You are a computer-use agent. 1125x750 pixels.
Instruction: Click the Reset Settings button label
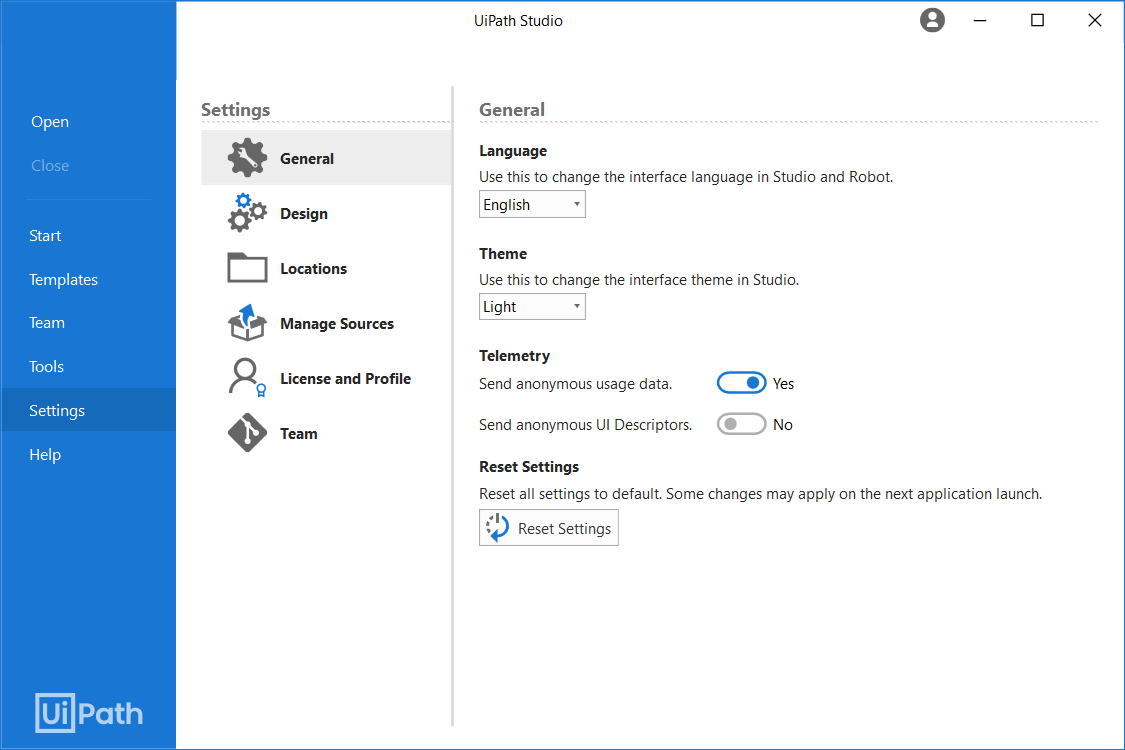[564, 529]
